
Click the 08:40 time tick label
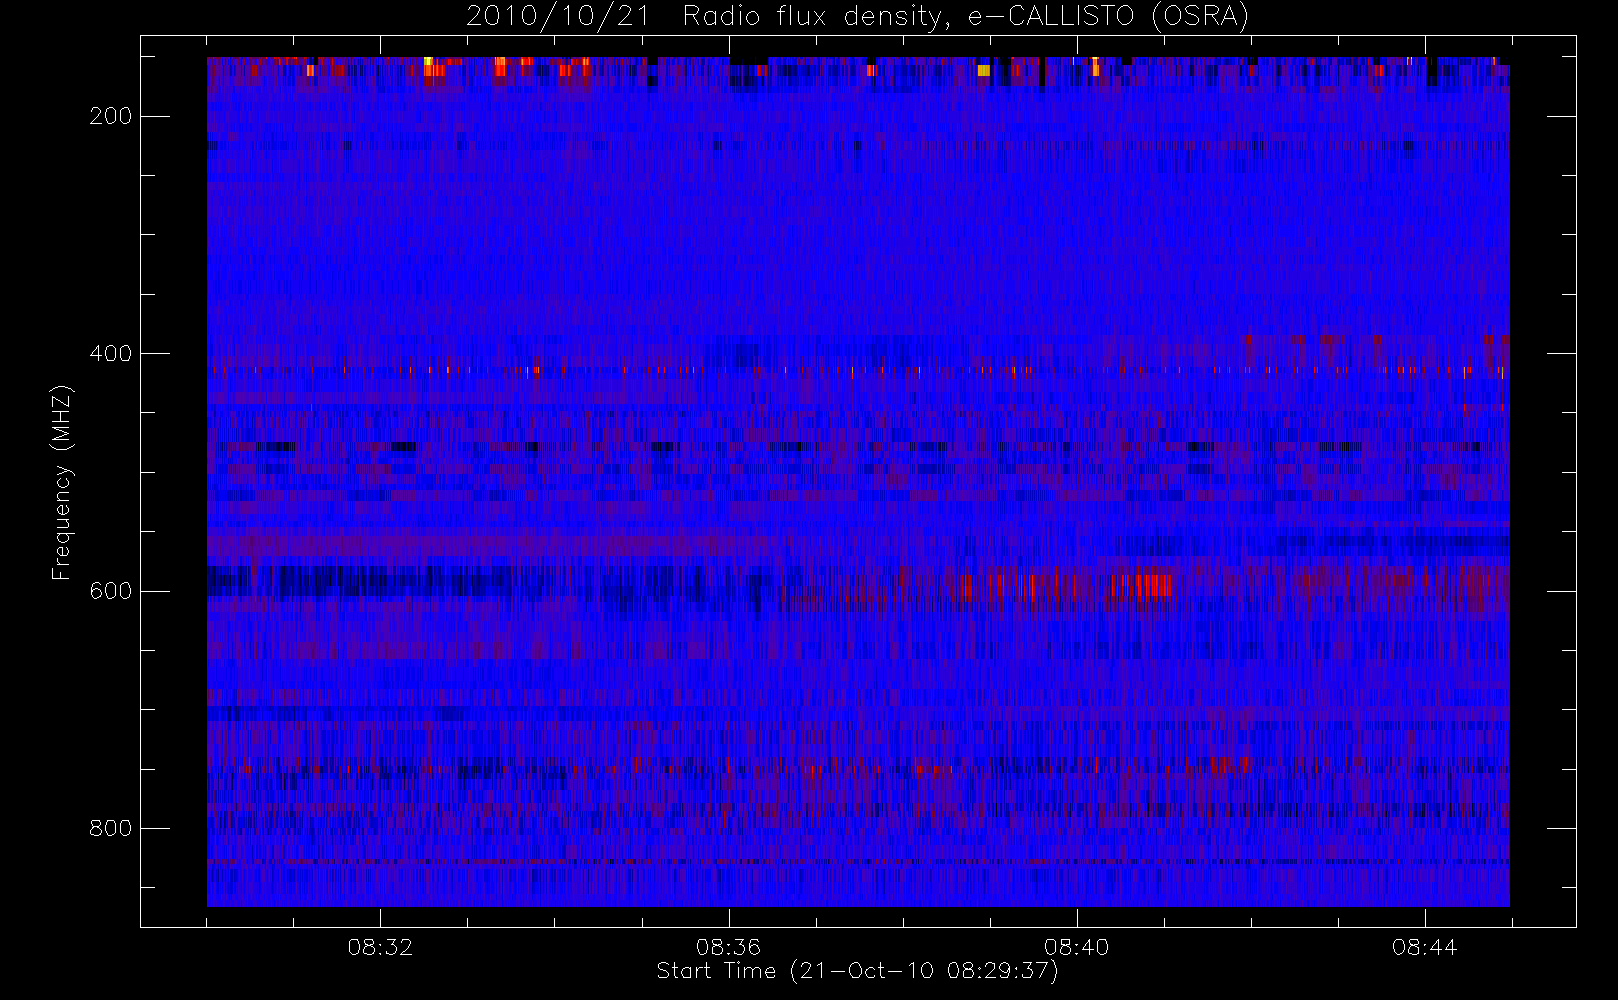pyautogui.click(x=1076, y=947)
